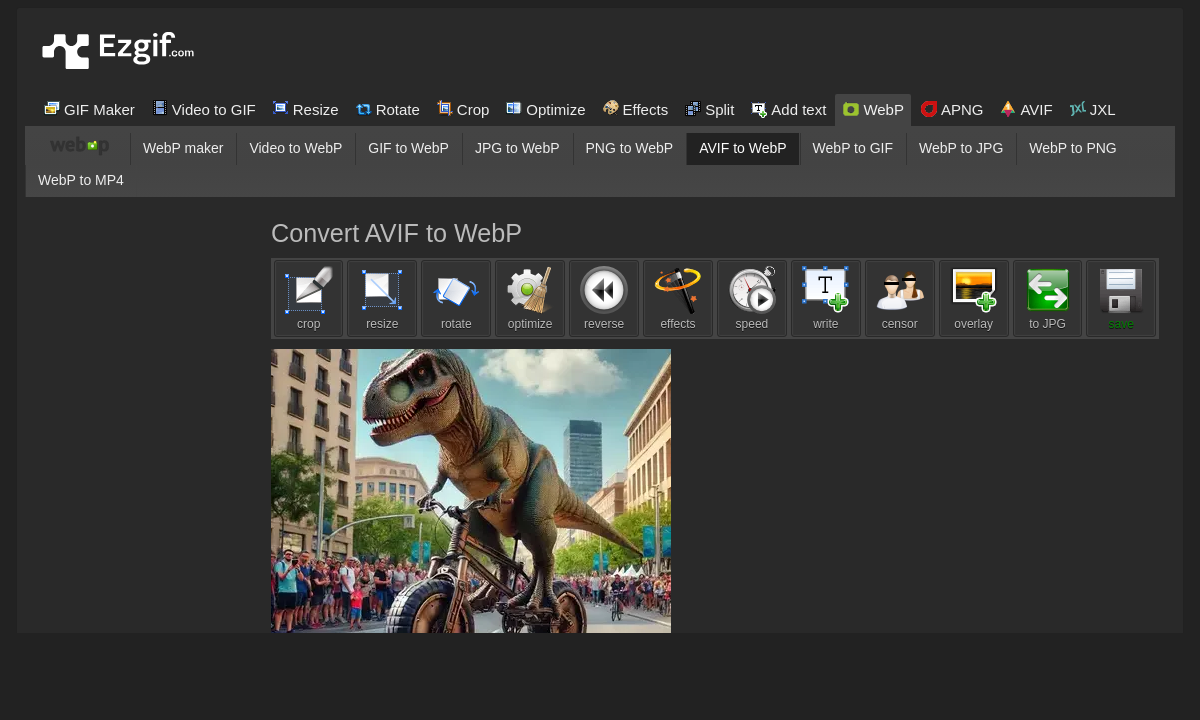Click the save icon

click(x=1121, y=298)
